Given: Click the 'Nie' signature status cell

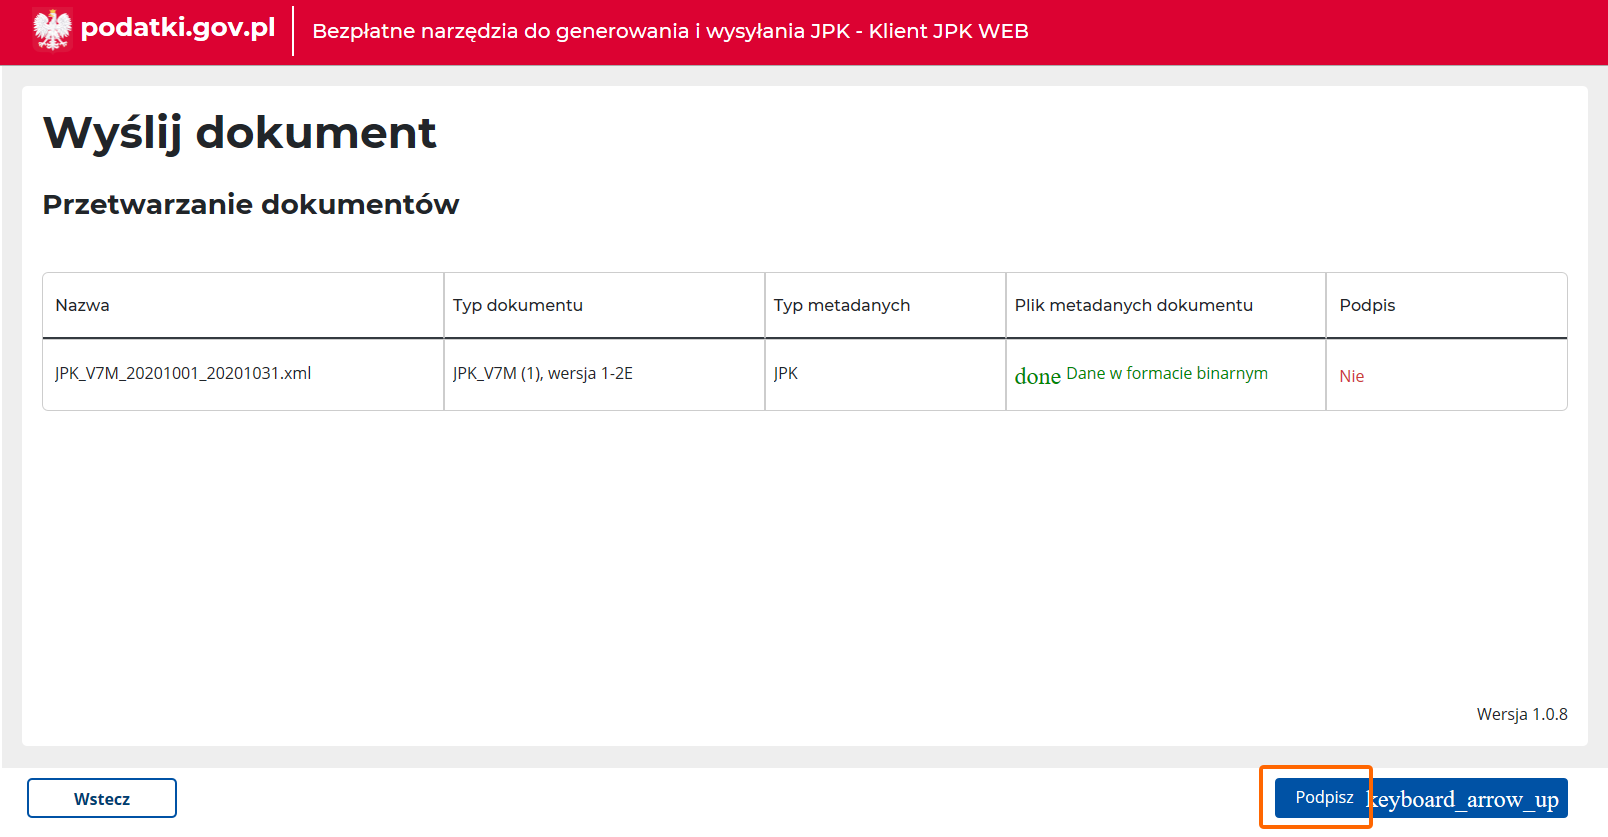Looking at the screenshot, I should tap(1351, 376).
